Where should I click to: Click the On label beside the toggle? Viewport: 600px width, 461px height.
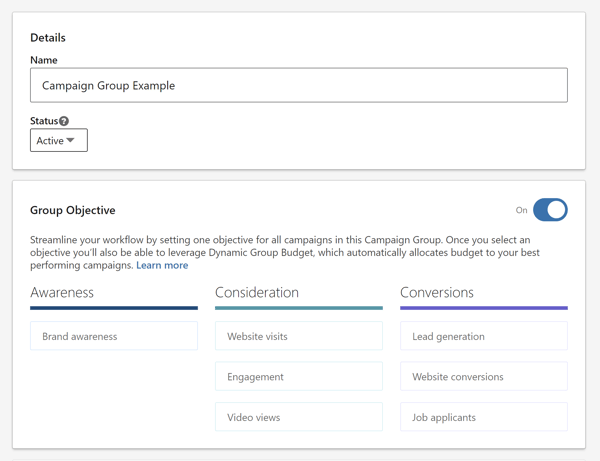521,211
